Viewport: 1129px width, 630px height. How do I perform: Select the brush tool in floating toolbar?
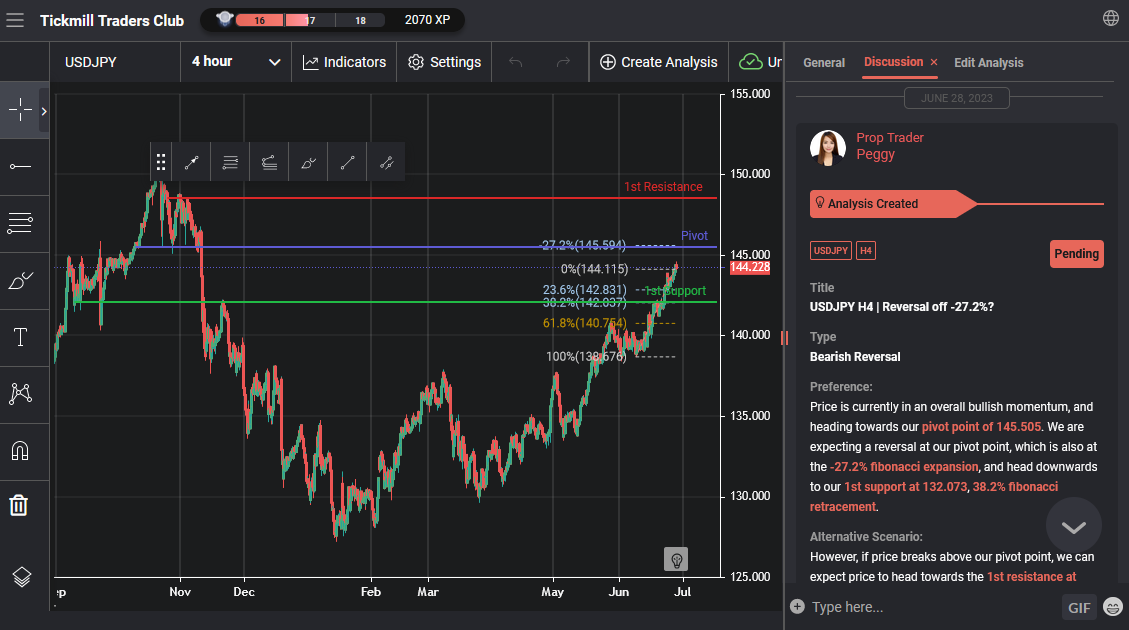[308, 163]
